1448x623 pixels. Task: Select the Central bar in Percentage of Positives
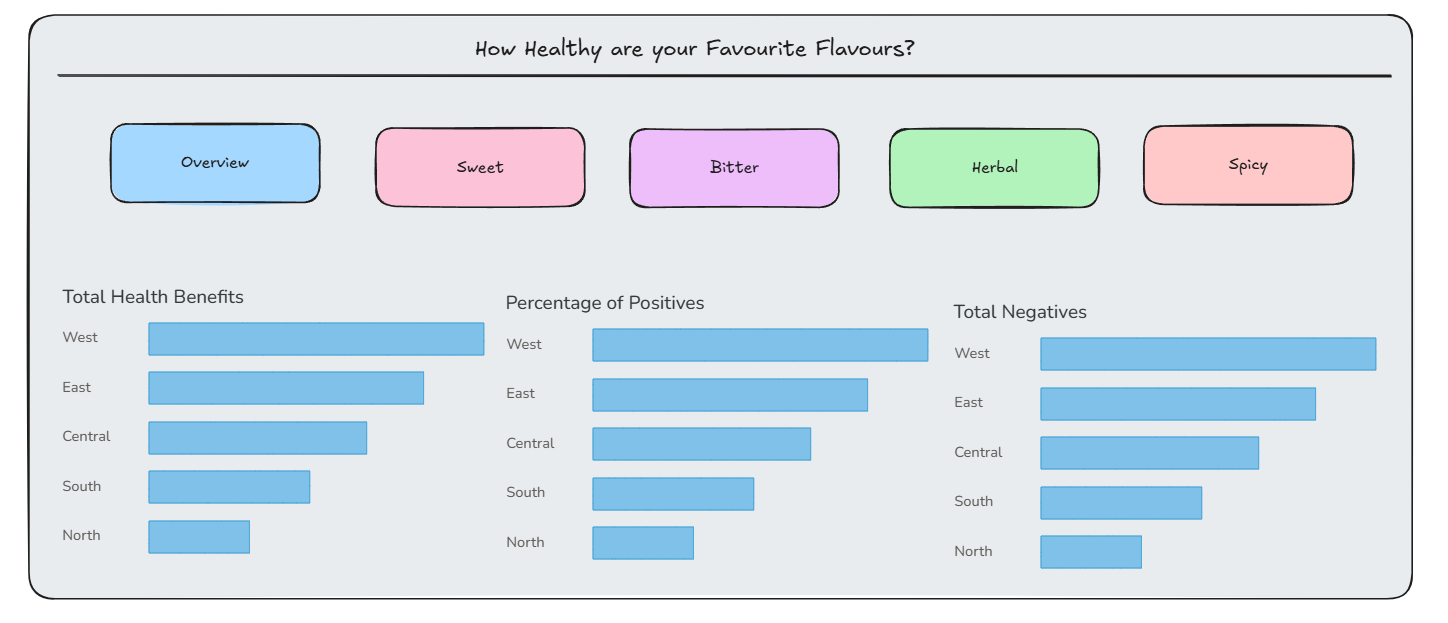coord(702,444)
